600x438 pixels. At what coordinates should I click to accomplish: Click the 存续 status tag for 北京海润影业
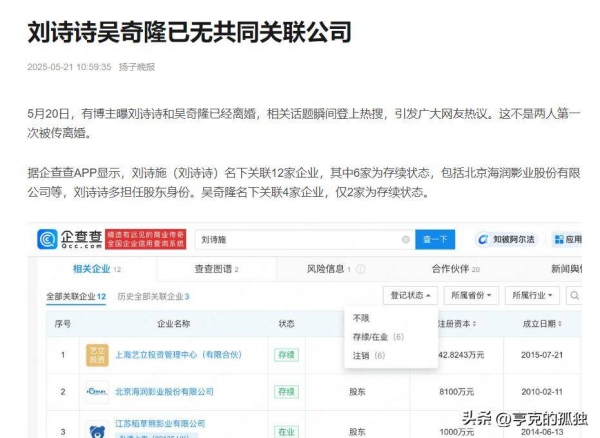click(x=286, y=392)
